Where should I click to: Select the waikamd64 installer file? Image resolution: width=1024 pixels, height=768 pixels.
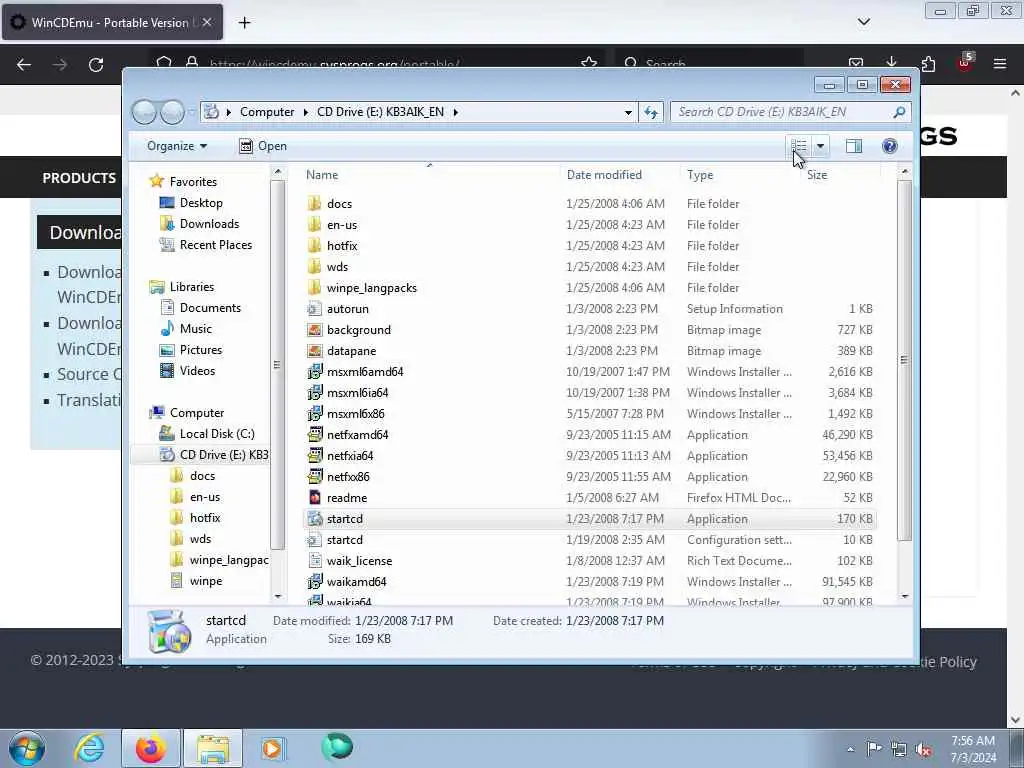pos(591,582)
